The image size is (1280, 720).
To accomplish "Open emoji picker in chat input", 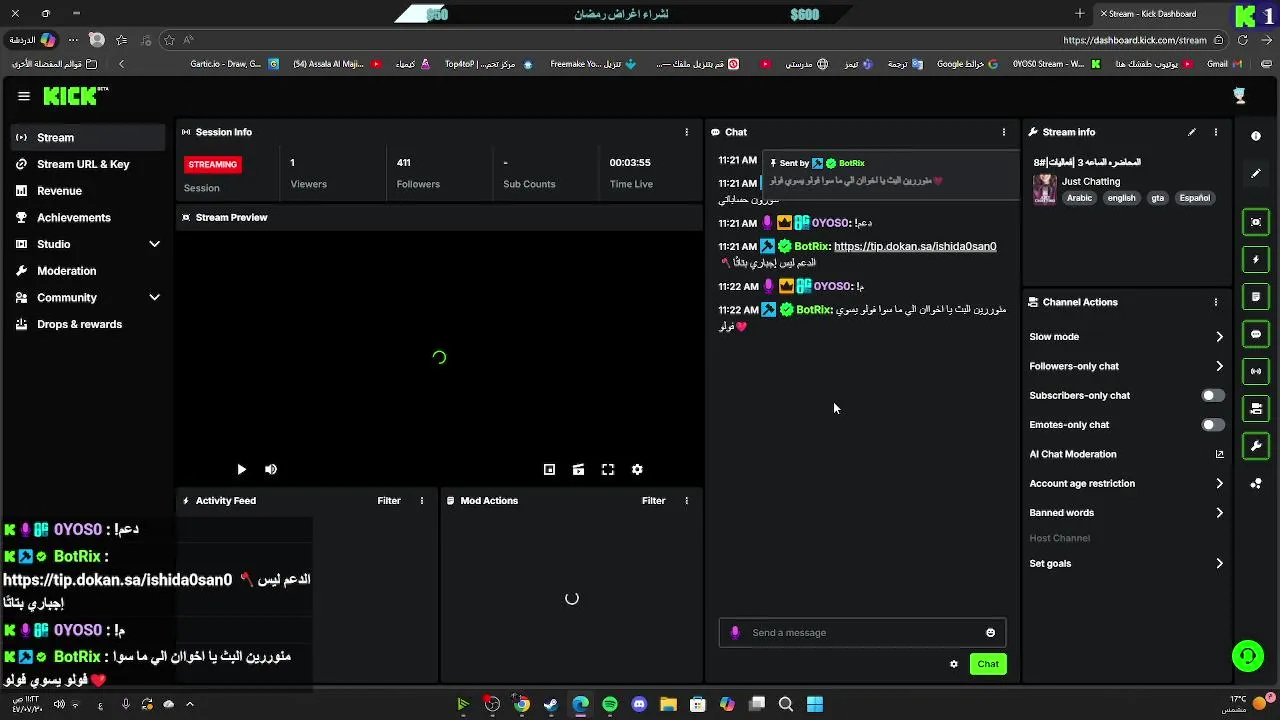I will click(991, 633).
